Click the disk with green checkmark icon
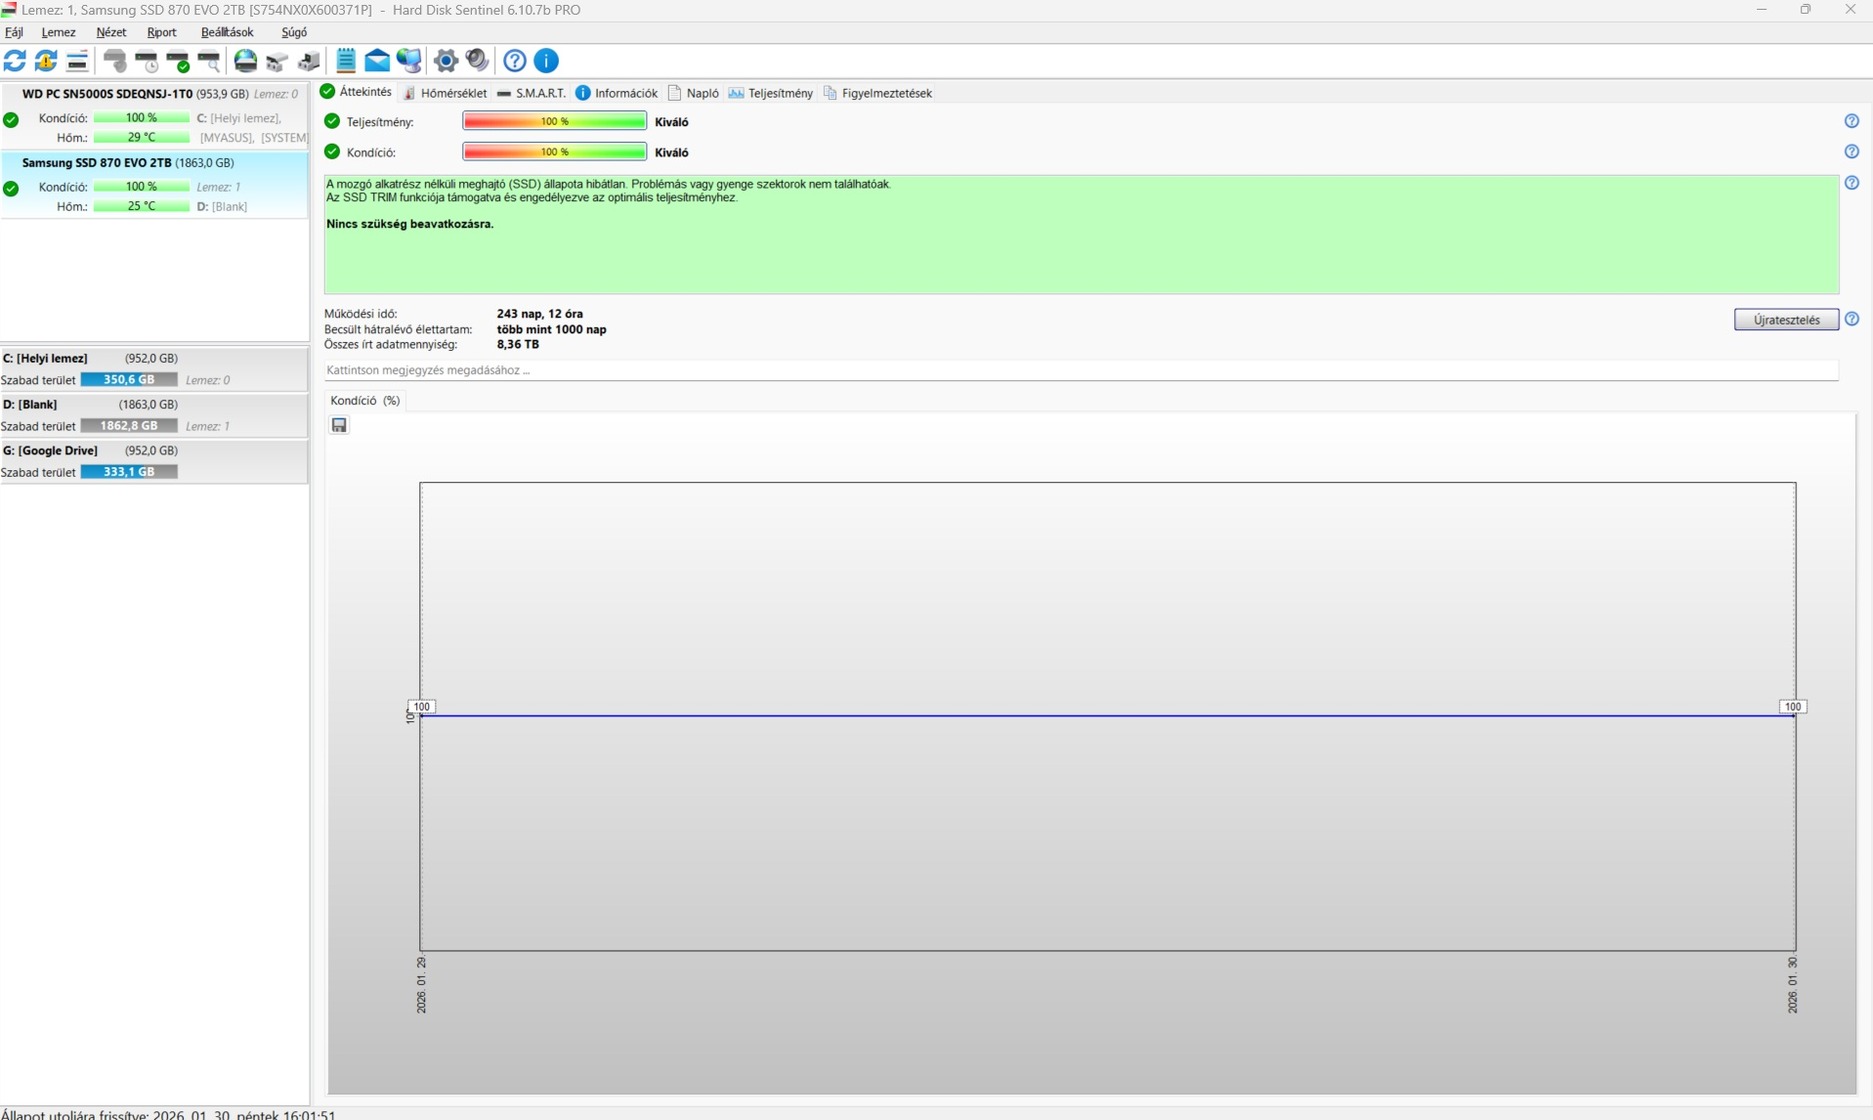The width and height of the screenshot is (1873, 1120). click(178, 61)
